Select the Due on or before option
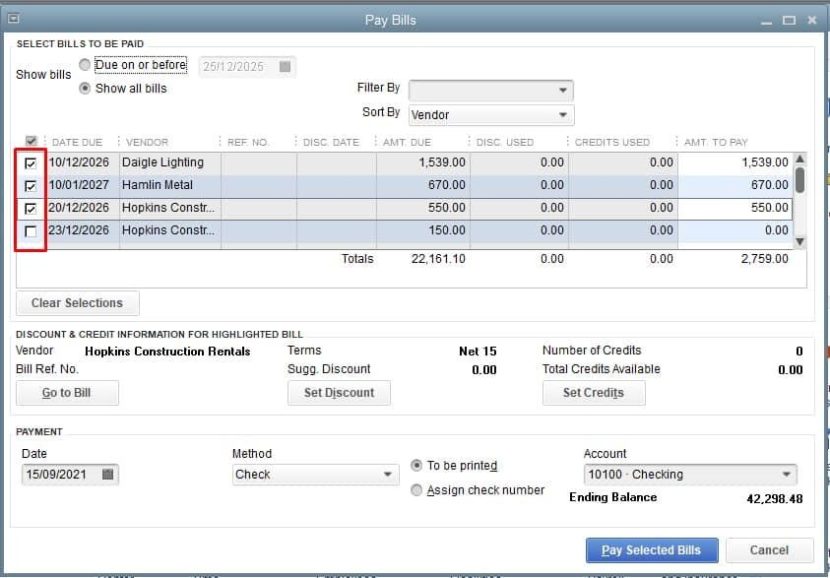This screenshot has width=830, height=578. pos(85,63)
